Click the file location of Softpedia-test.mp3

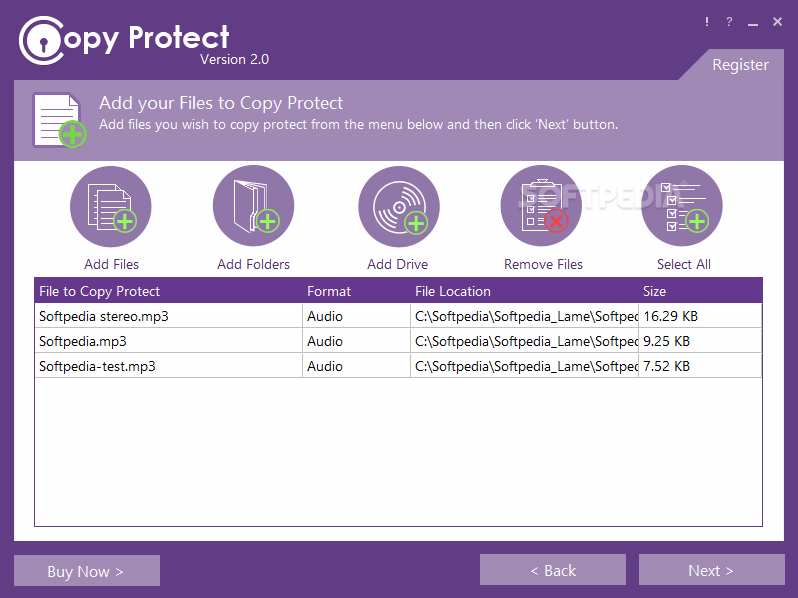524,366
